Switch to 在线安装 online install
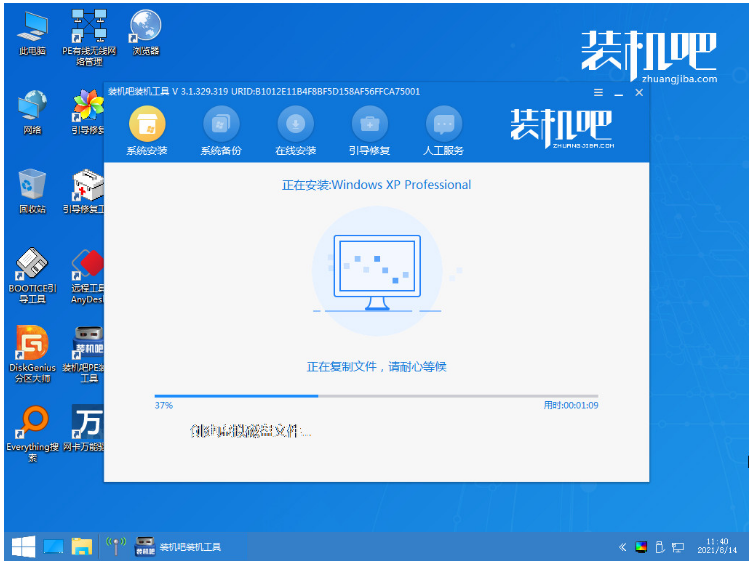The image size is (751, 567). pyautogui.click(x=296, y=131)
